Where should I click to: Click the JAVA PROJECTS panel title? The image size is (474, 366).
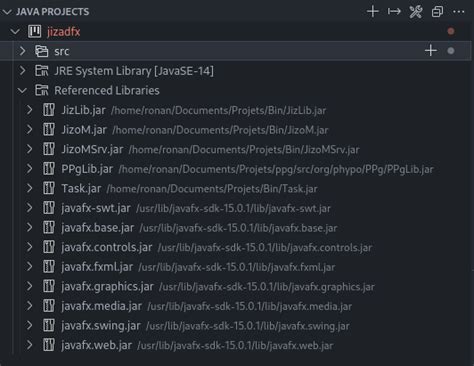coord(53,12)
